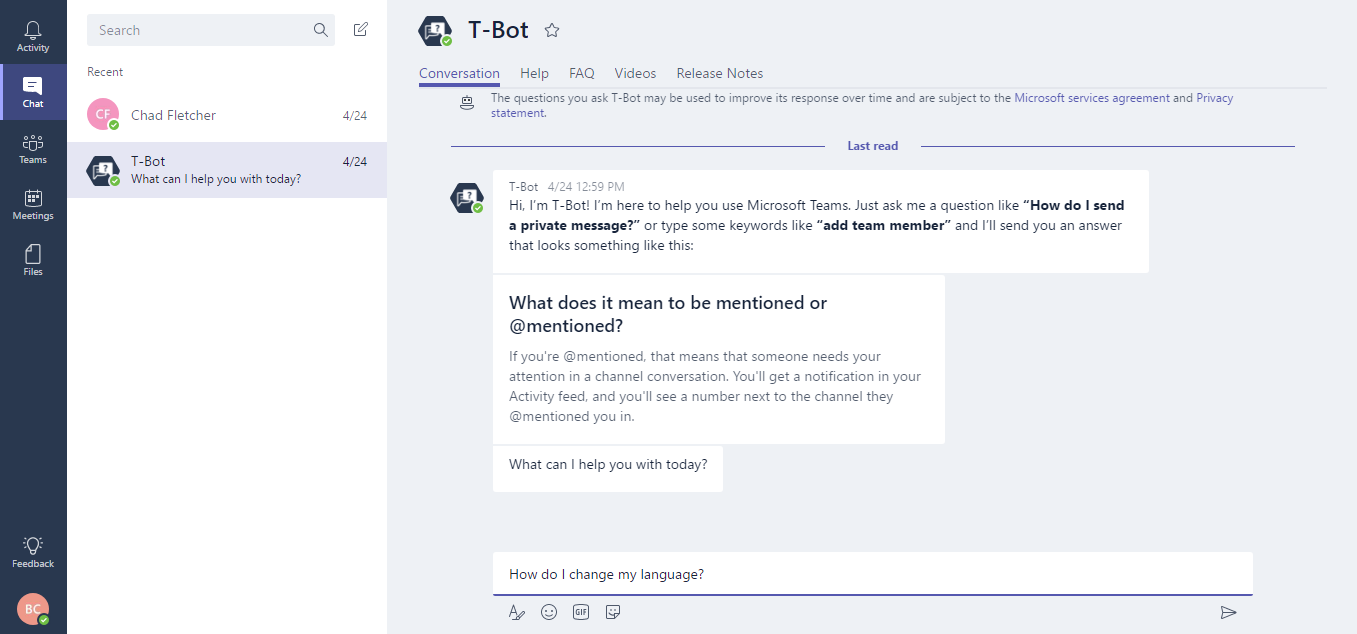Click the search magnifier icon
1357x634 pixels.
click(321, 30)
